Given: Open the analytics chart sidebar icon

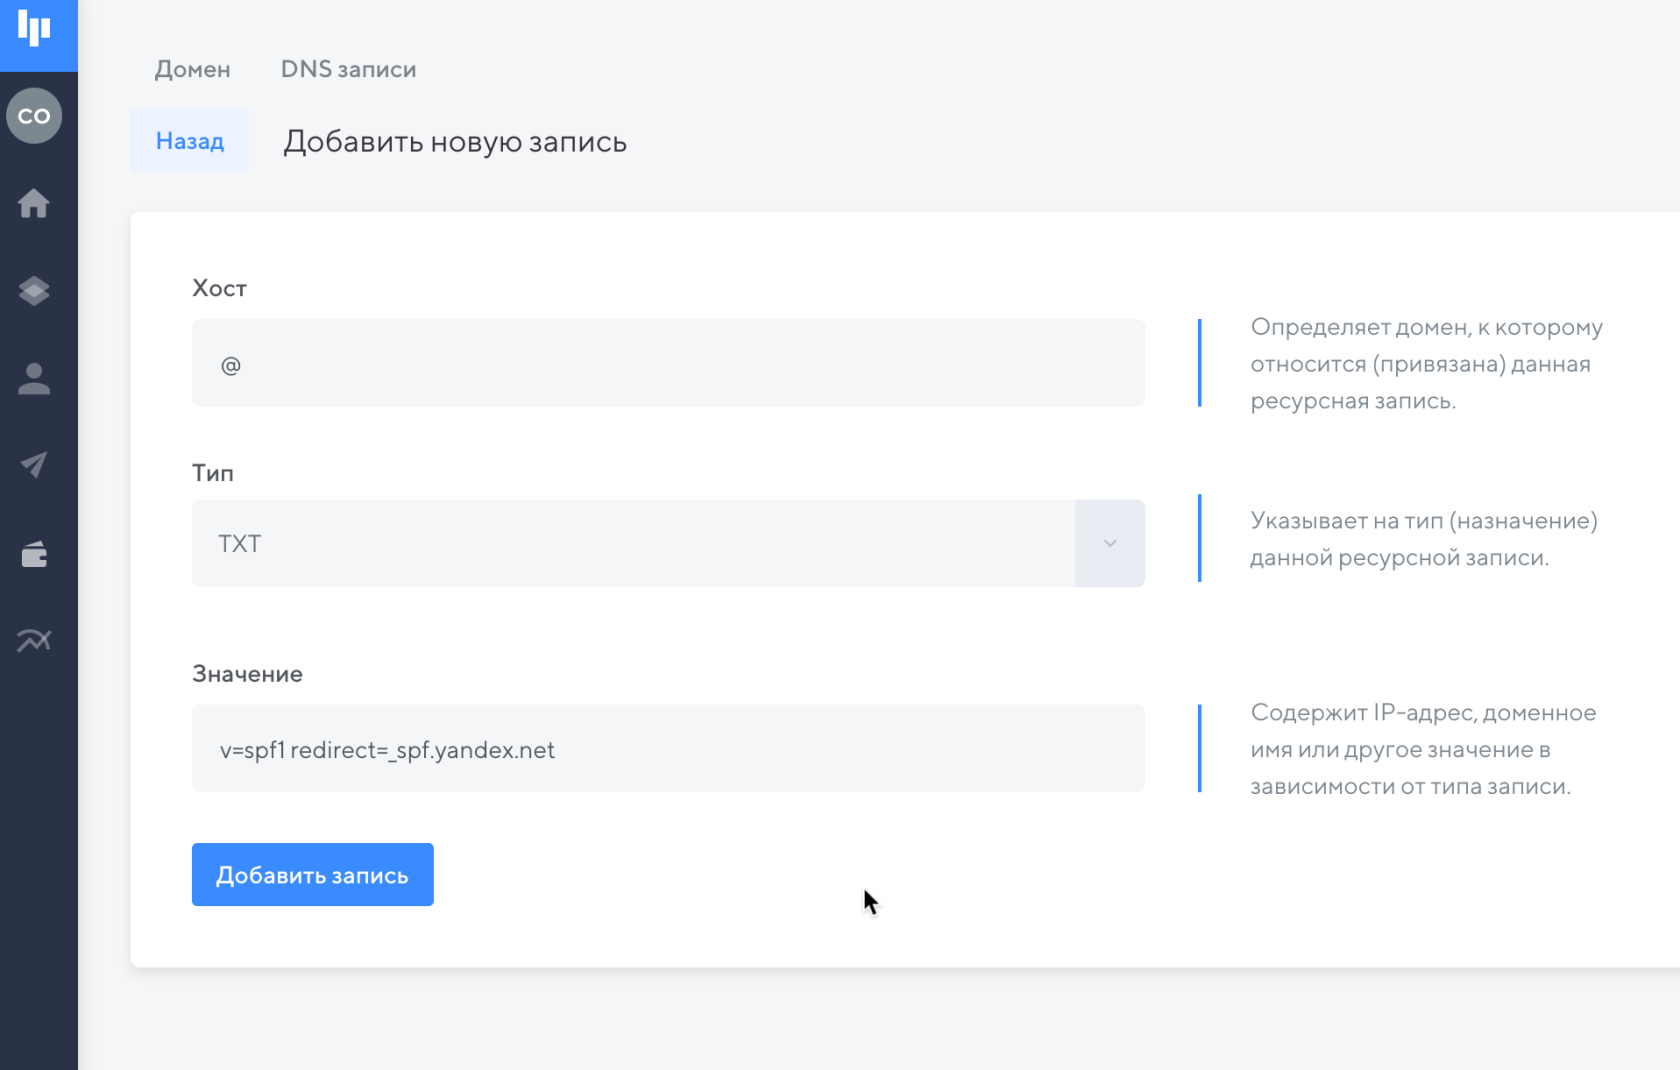Looking at the screenshot, I should (34, 640).
